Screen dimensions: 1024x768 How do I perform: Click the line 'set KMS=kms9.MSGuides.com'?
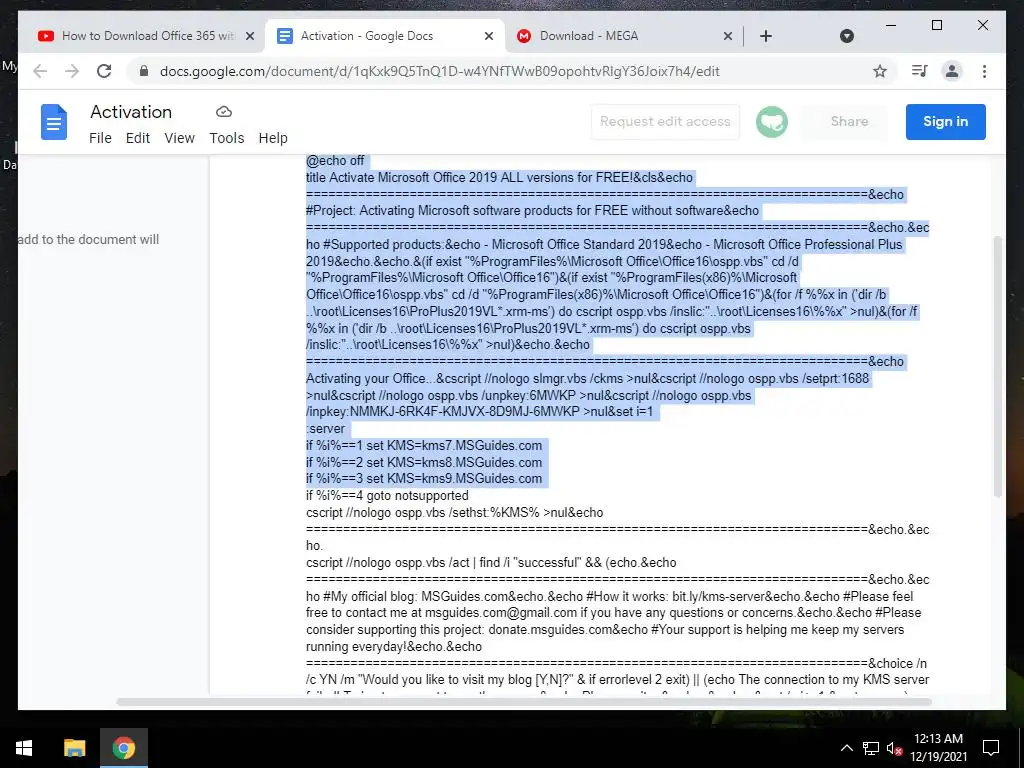(x=424, y=479)
